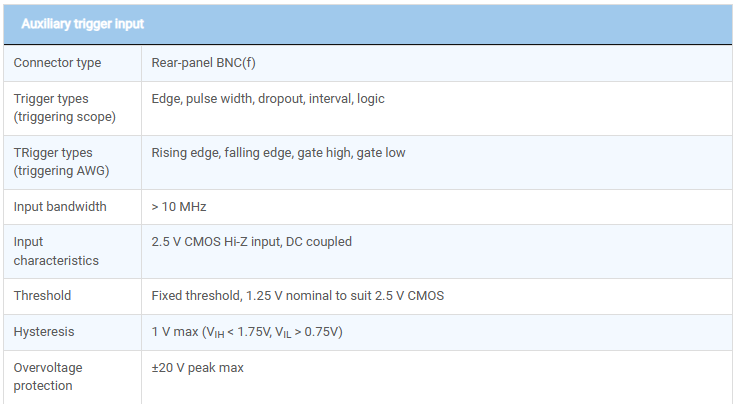Click the '1 V max' hysteresis value

pyautogui.click(x=174, y=331)
